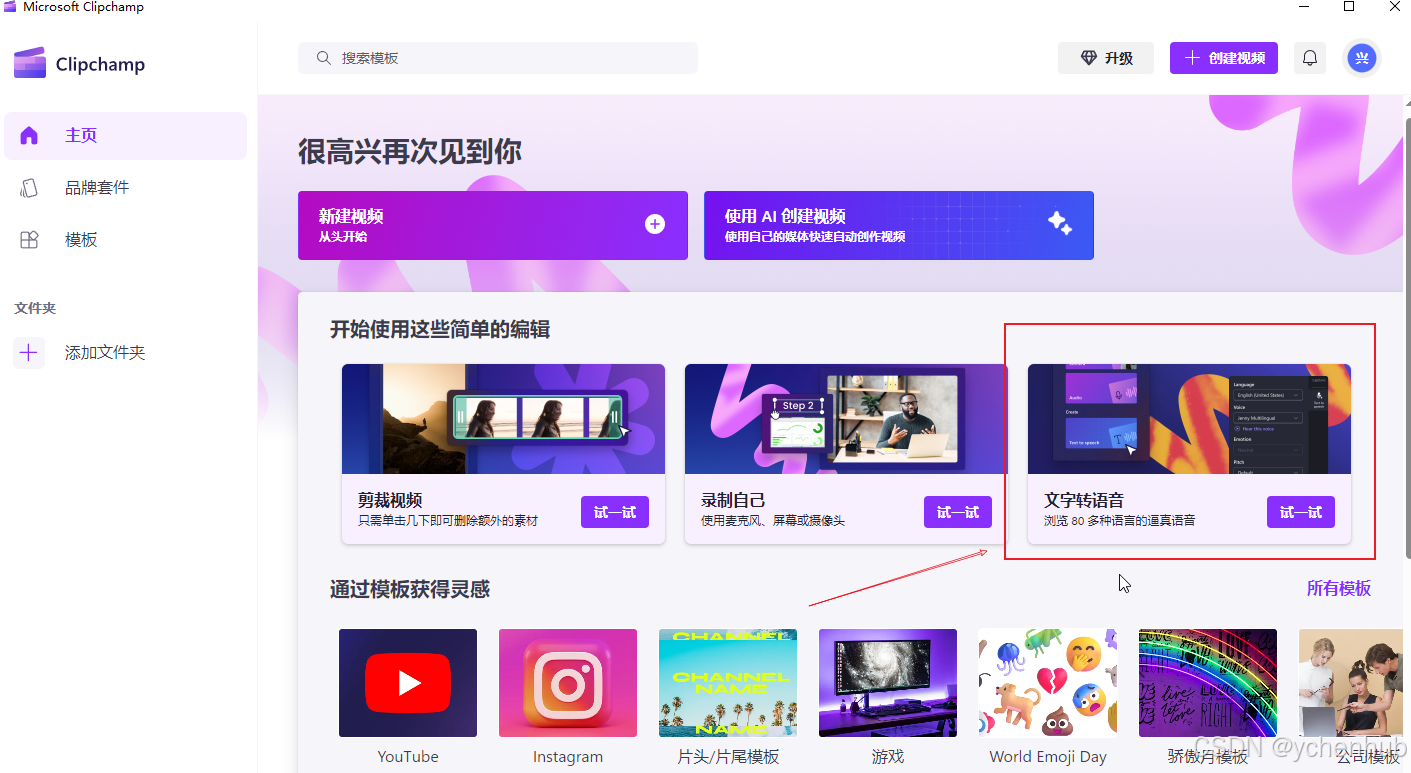Viewport: 1411px width, 773px height.
Task: Click the 录制自己 card title
Action: click(733, 500)
